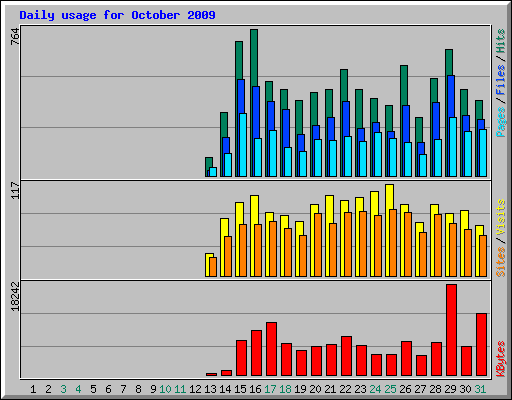
Task: Click day label 27 on the axis
Action: (x=420, y=389)
